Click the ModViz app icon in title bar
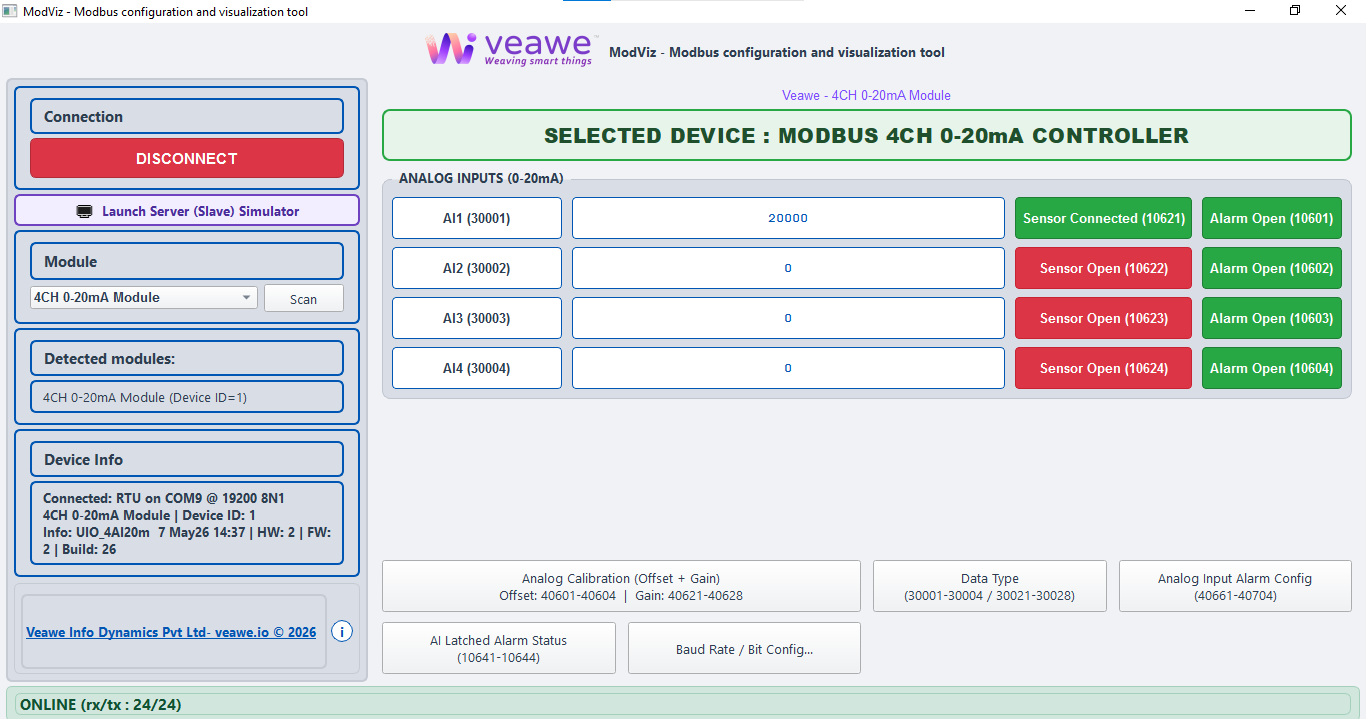Image resolution: width=1366 pixels, height=719 pixels. click(x=10, y=12)
